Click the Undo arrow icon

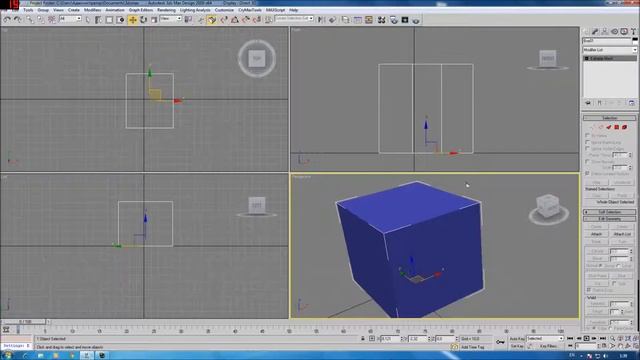[x=7, y=20]
